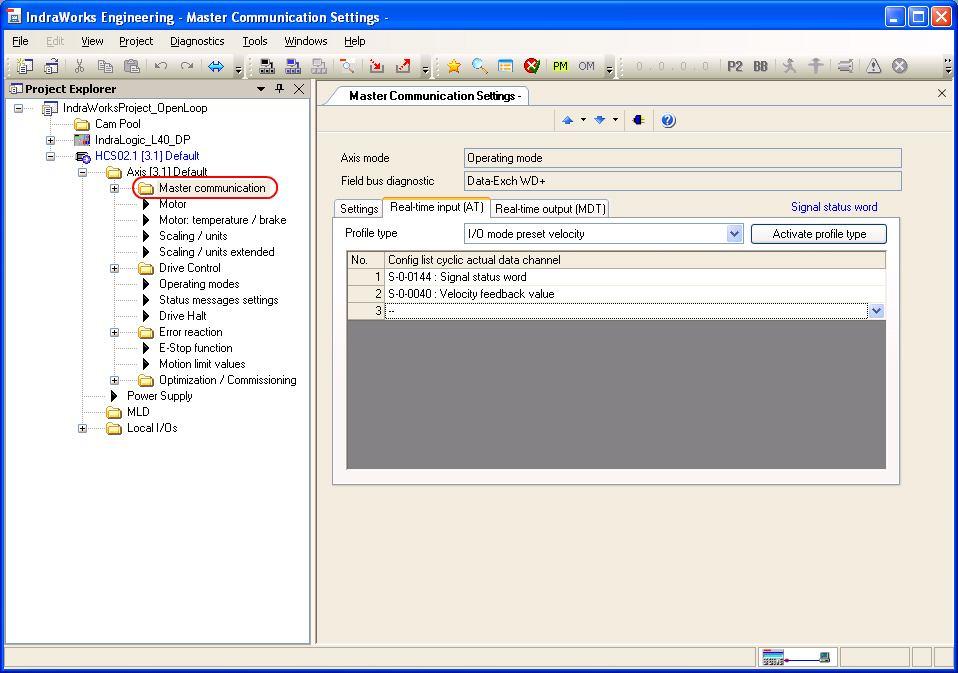
Task: Open Project Explorer options dropdown arrow
Action: coord(261,89)
